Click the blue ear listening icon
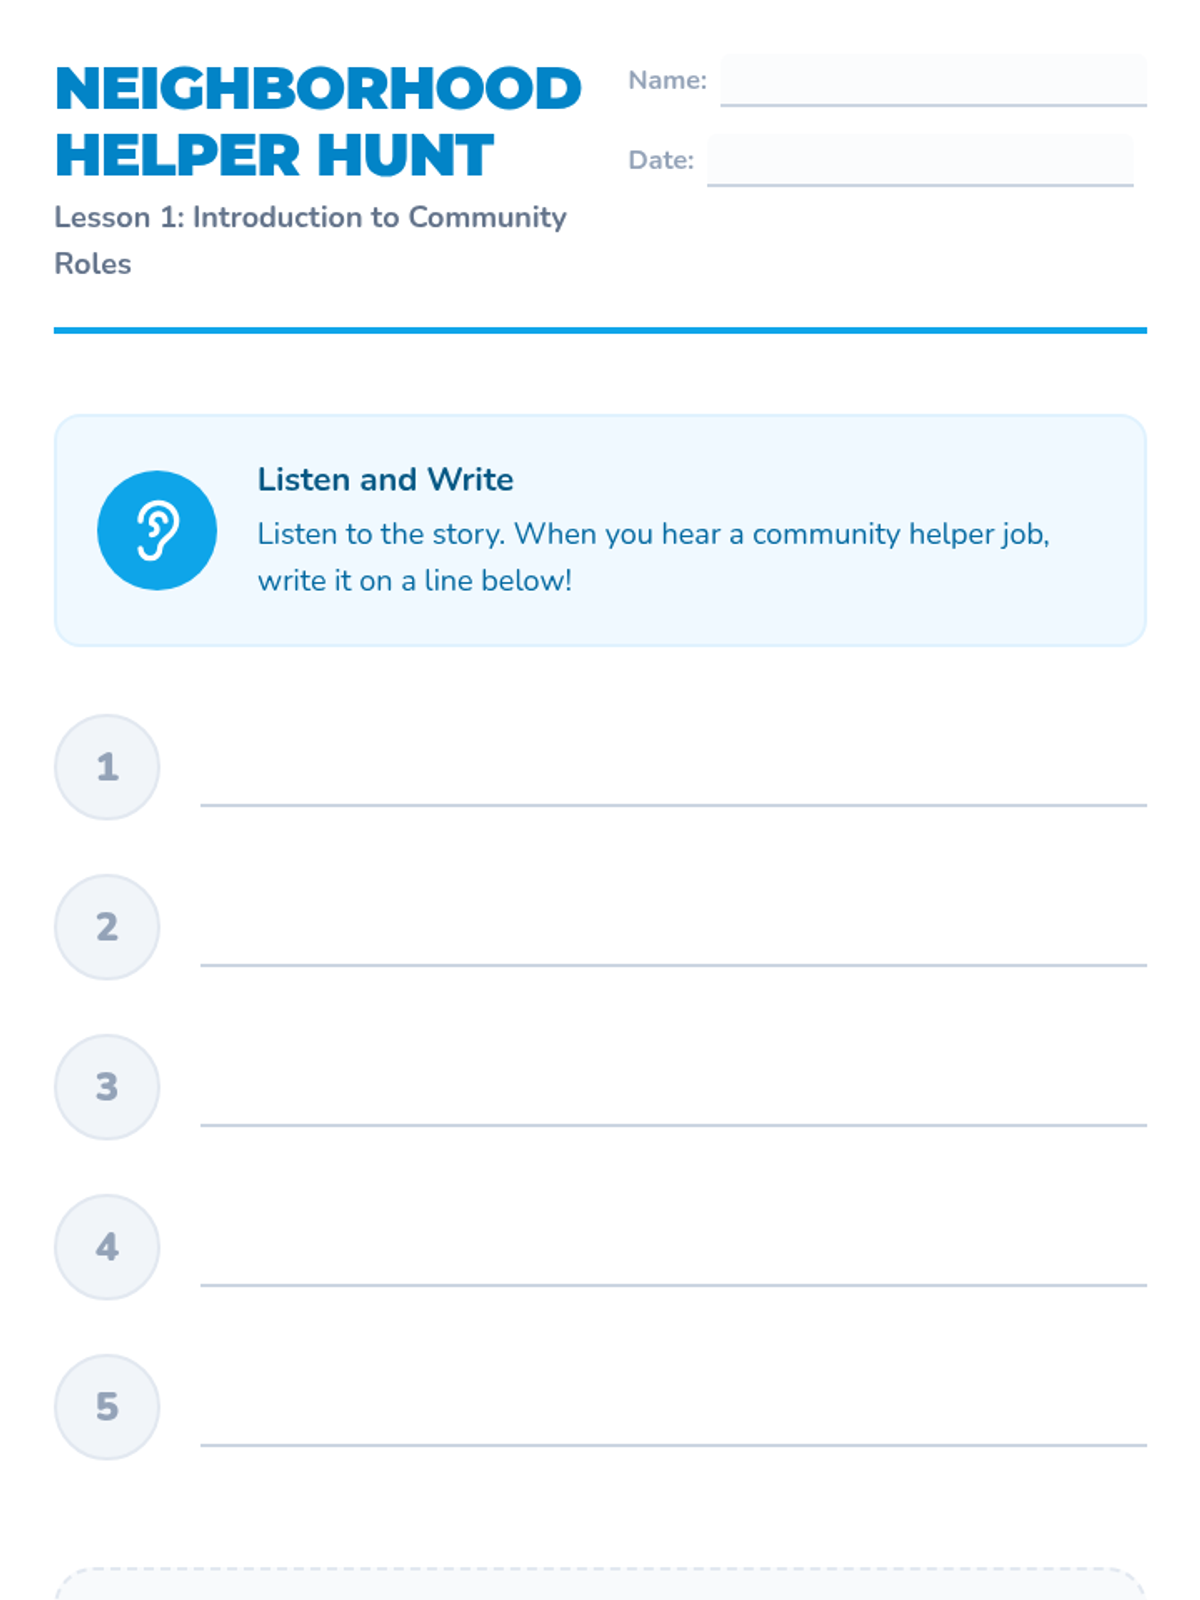1200x1600 pixels. point(157,530)
